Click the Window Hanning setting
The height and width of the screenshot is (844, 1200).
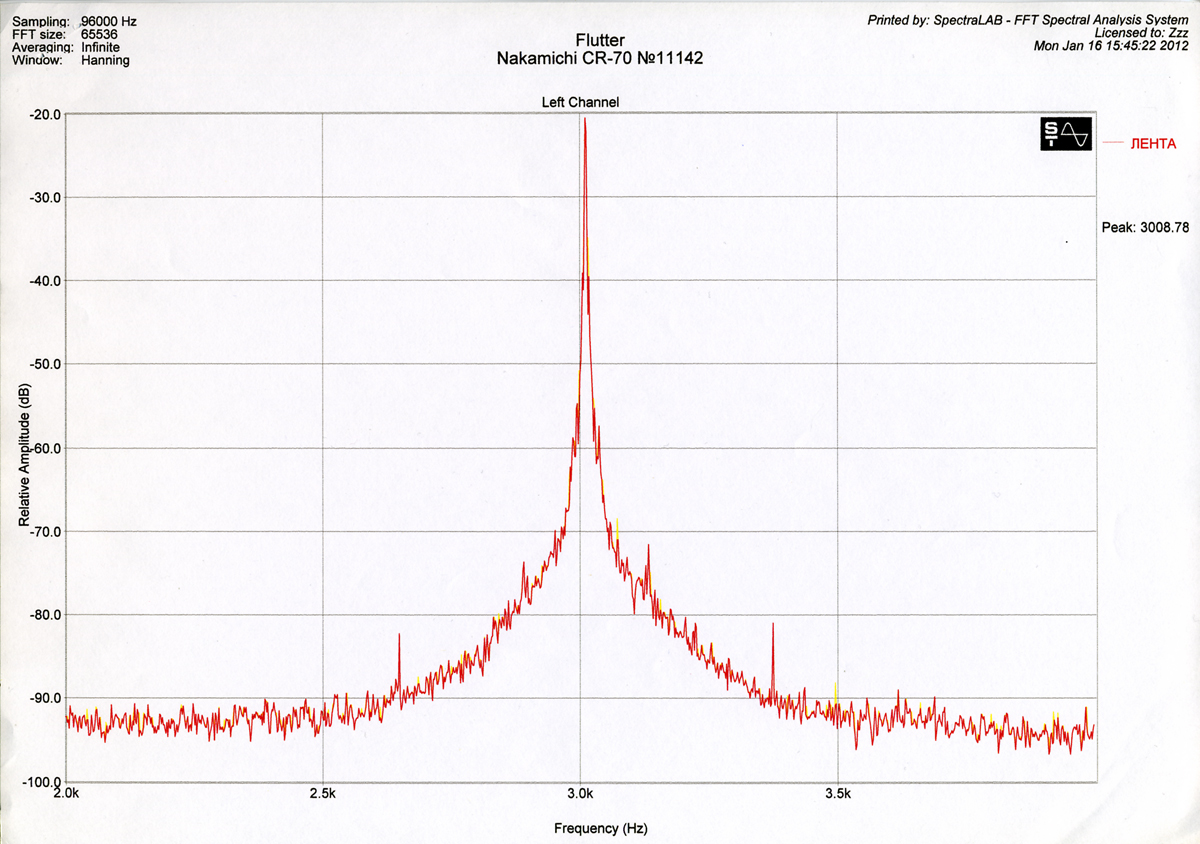tap(105, 60)
